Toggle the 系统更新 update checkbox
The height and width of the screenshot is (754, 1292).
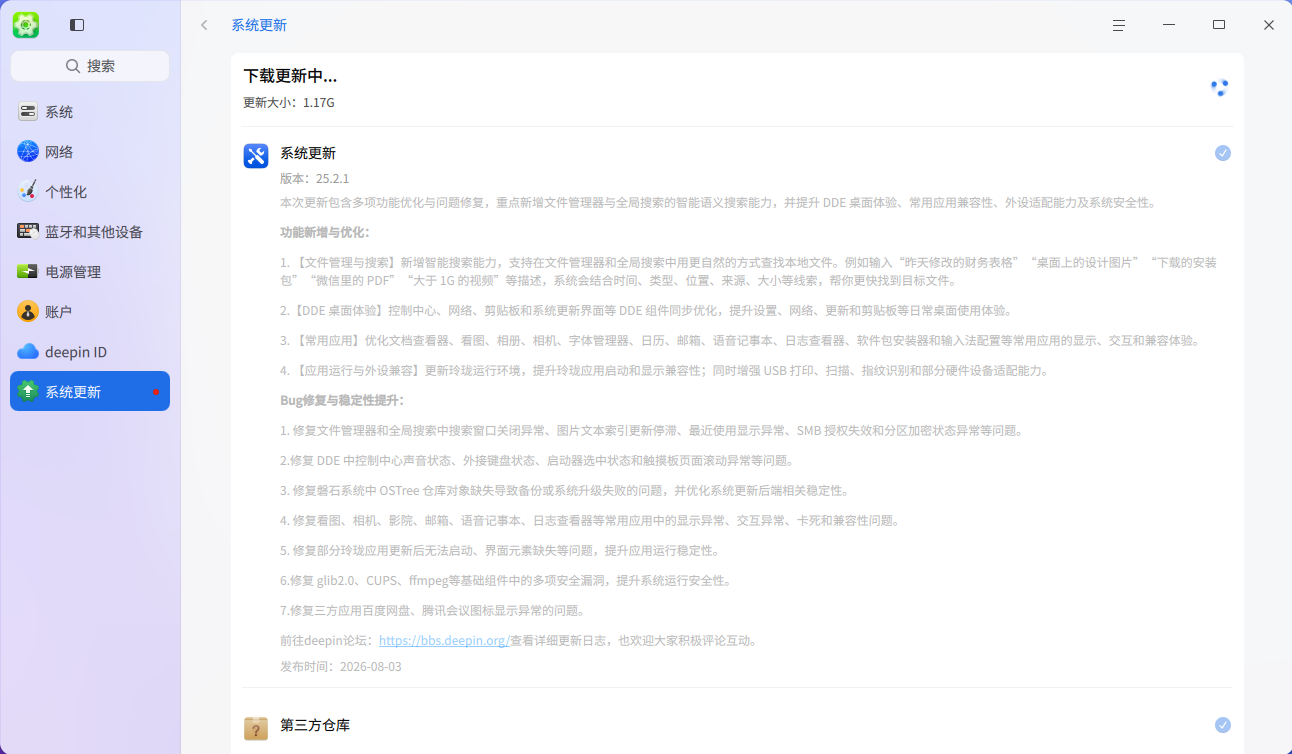pos(1223,153)
